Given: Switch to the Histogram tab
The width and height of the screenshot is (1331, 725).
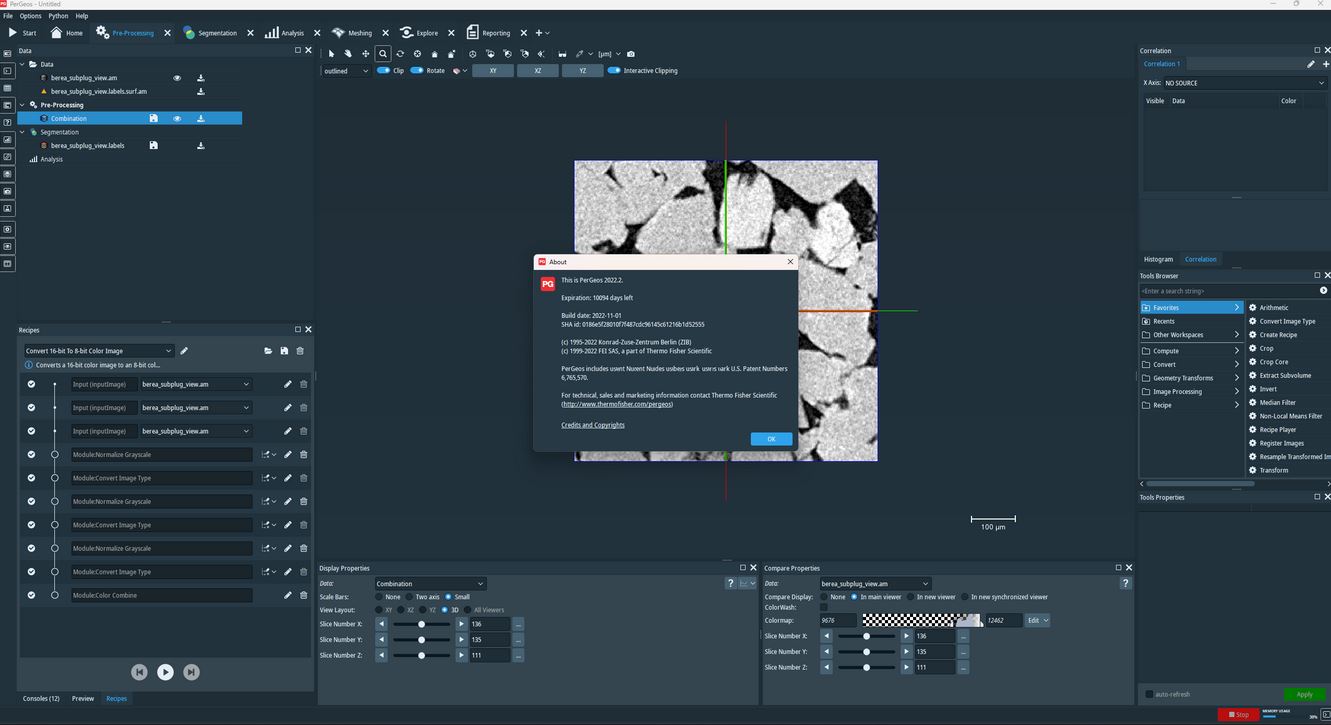Looking at the screenshot, I should click(1158, 259).
